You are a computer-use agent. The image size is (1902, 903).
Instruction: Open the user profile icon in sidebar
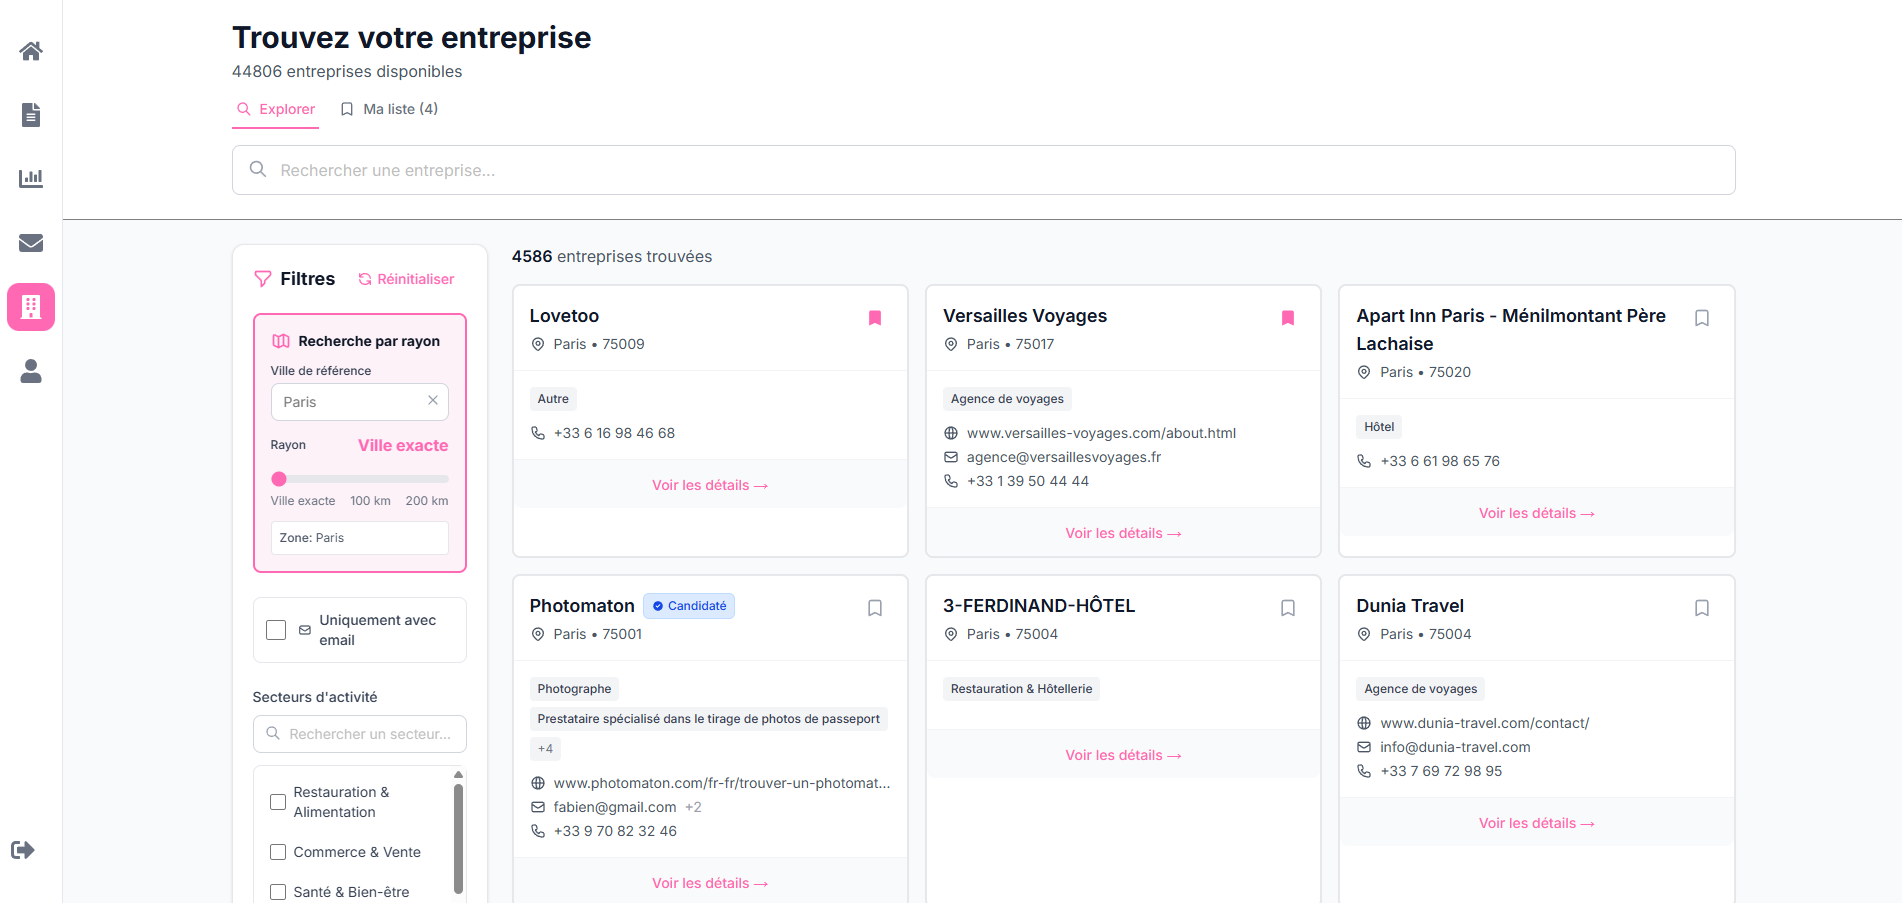(31, 371)
